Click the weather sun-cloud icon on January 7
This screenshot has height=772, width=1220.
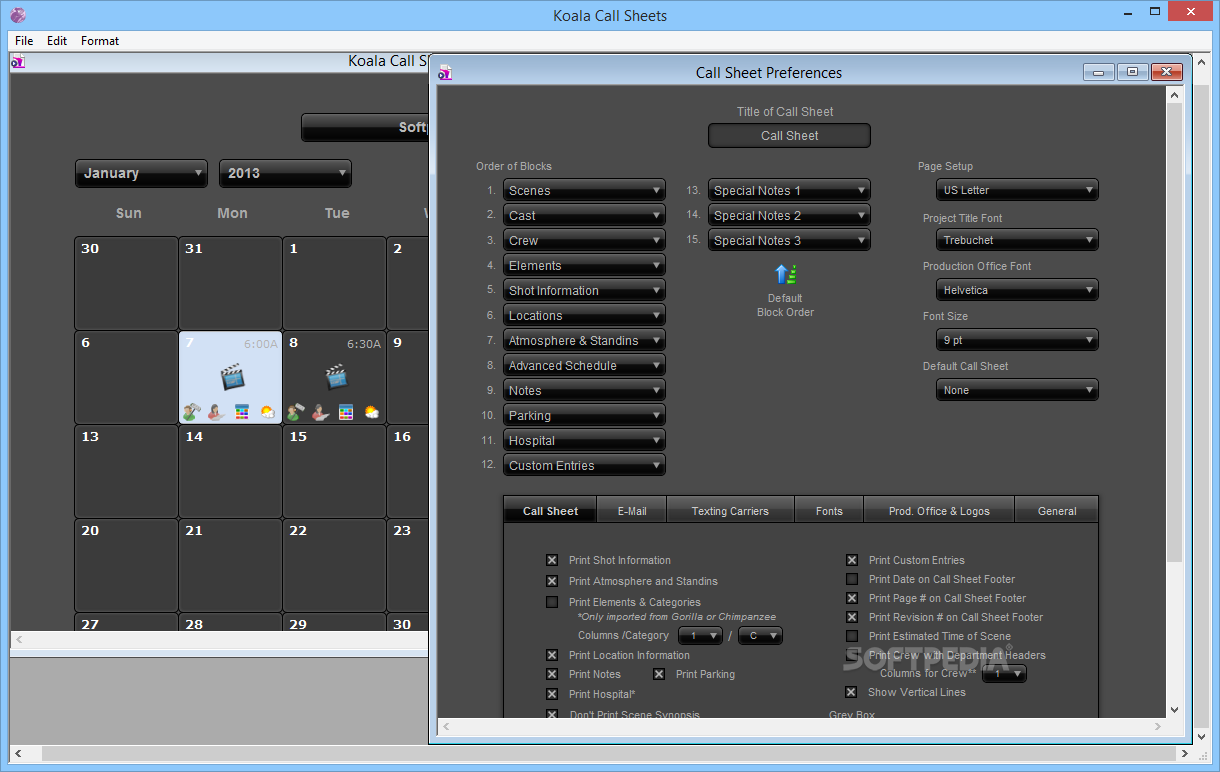(267, 412)
